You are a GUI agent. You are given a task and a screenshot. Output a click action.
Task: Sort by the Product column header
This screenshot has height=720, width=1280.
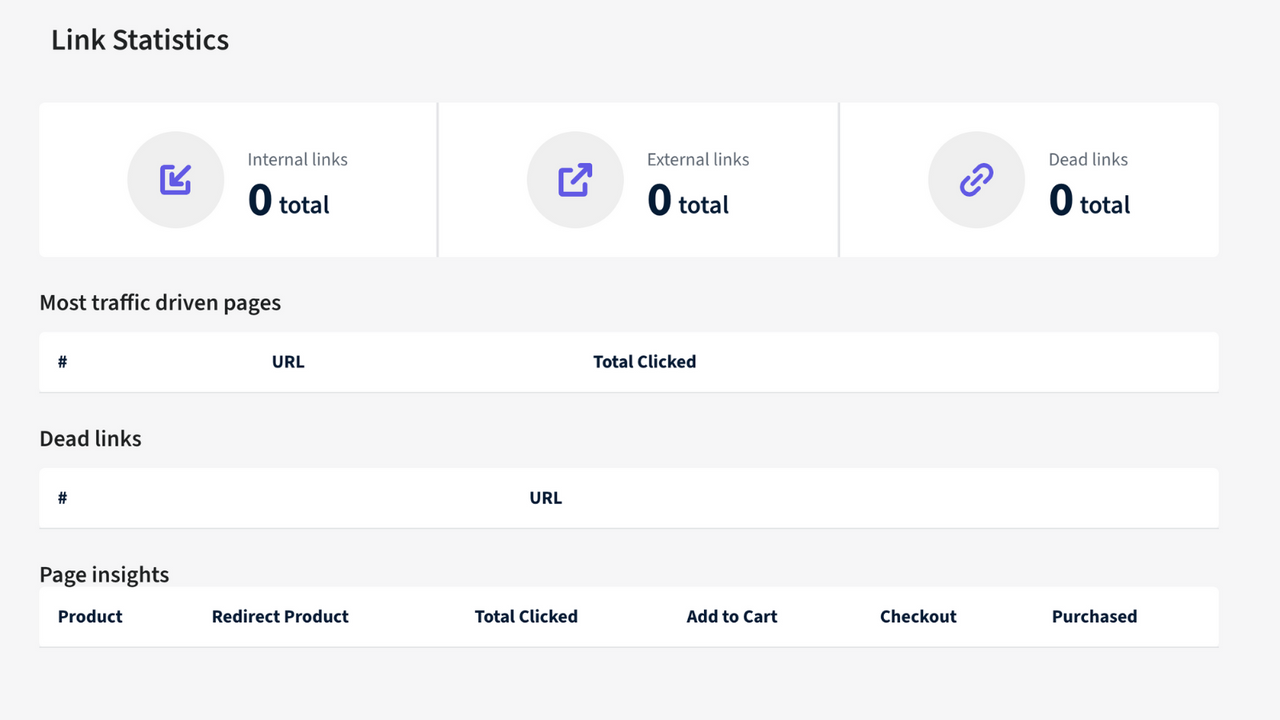(x=89, y=616)
